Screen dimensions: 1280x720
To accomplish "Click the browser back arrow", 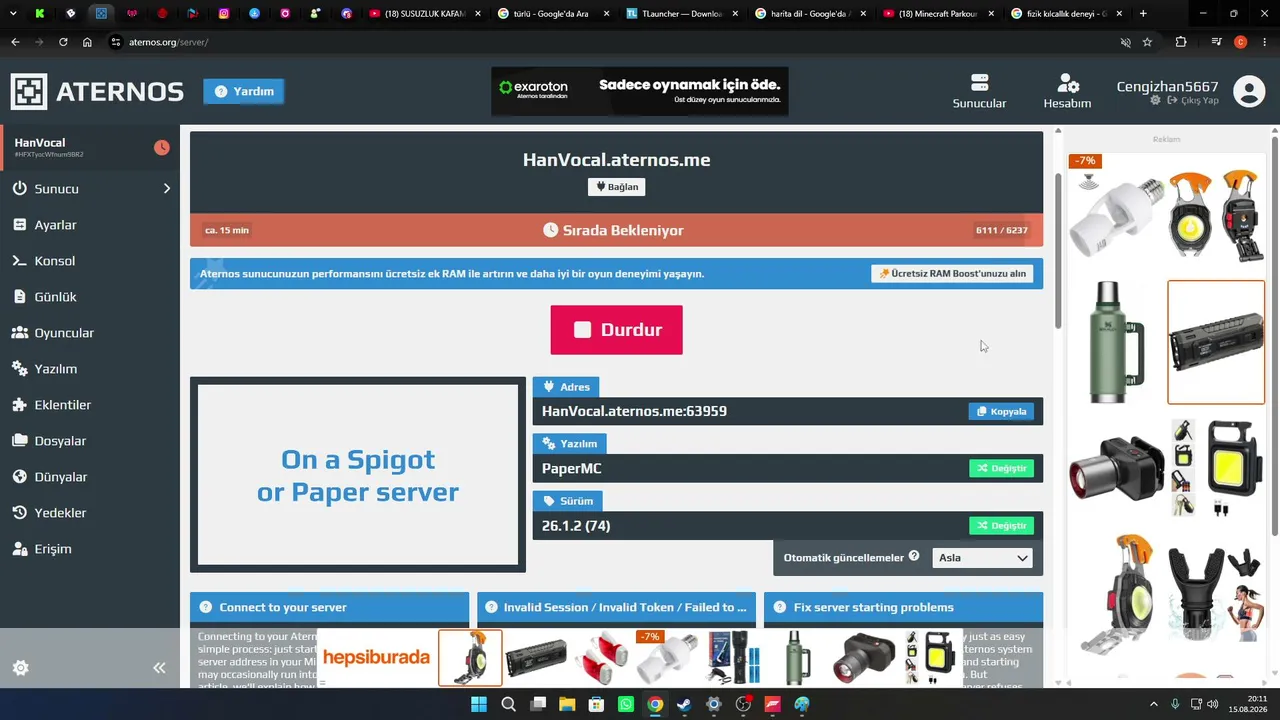I will tap(15, 42).
